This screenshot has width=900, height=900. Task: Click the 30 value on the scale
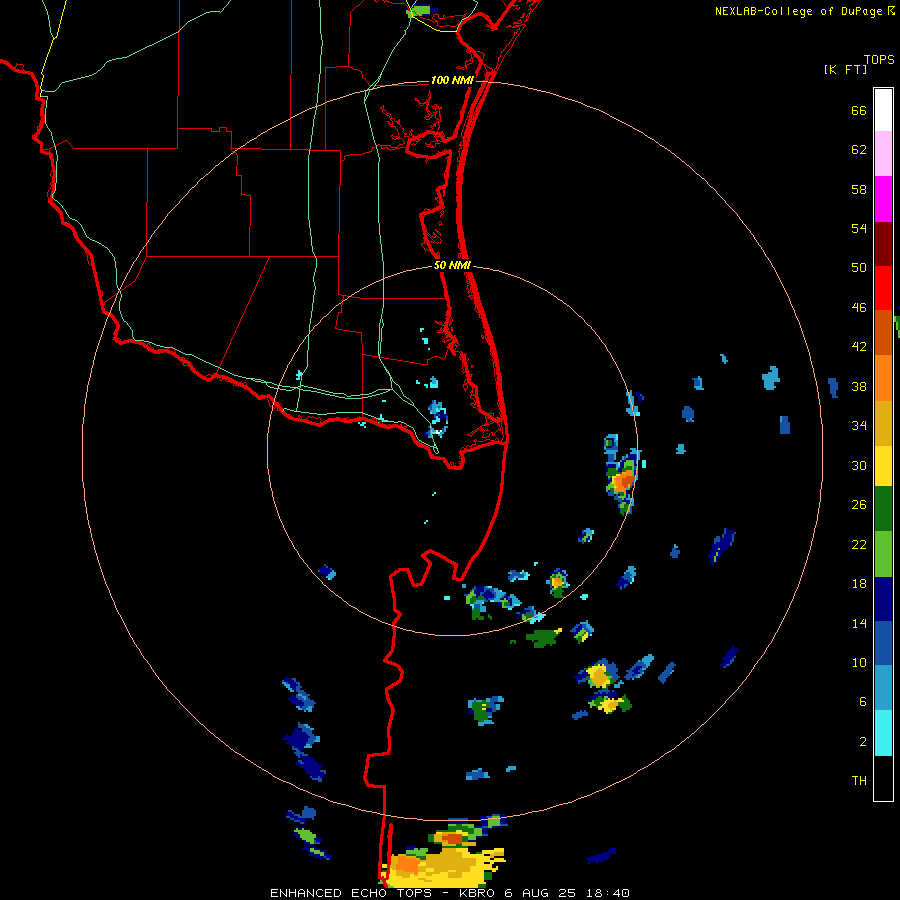click(859, 465)
